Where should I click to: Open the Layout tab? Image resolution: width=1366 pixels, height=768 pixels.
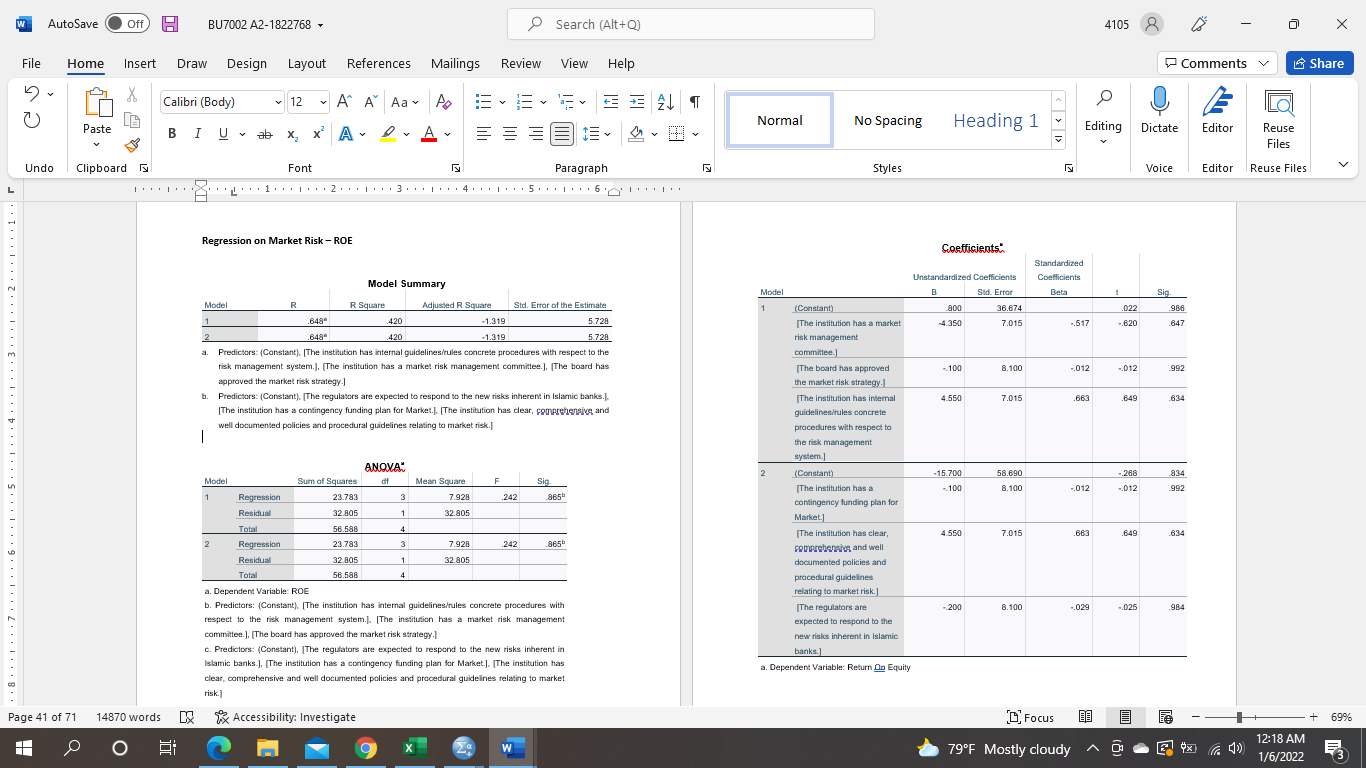tap(307, 63)
